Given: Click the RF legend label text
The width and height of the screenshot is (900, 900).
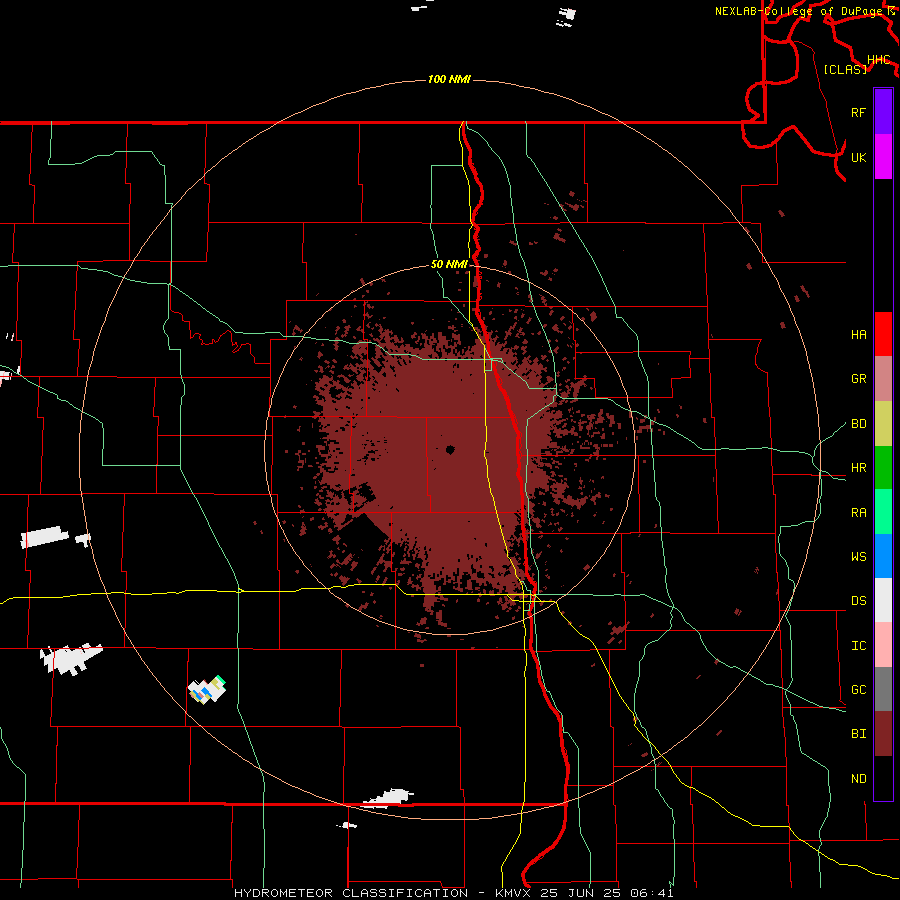Looking at the screenshot, I should [x=858, y=112].
